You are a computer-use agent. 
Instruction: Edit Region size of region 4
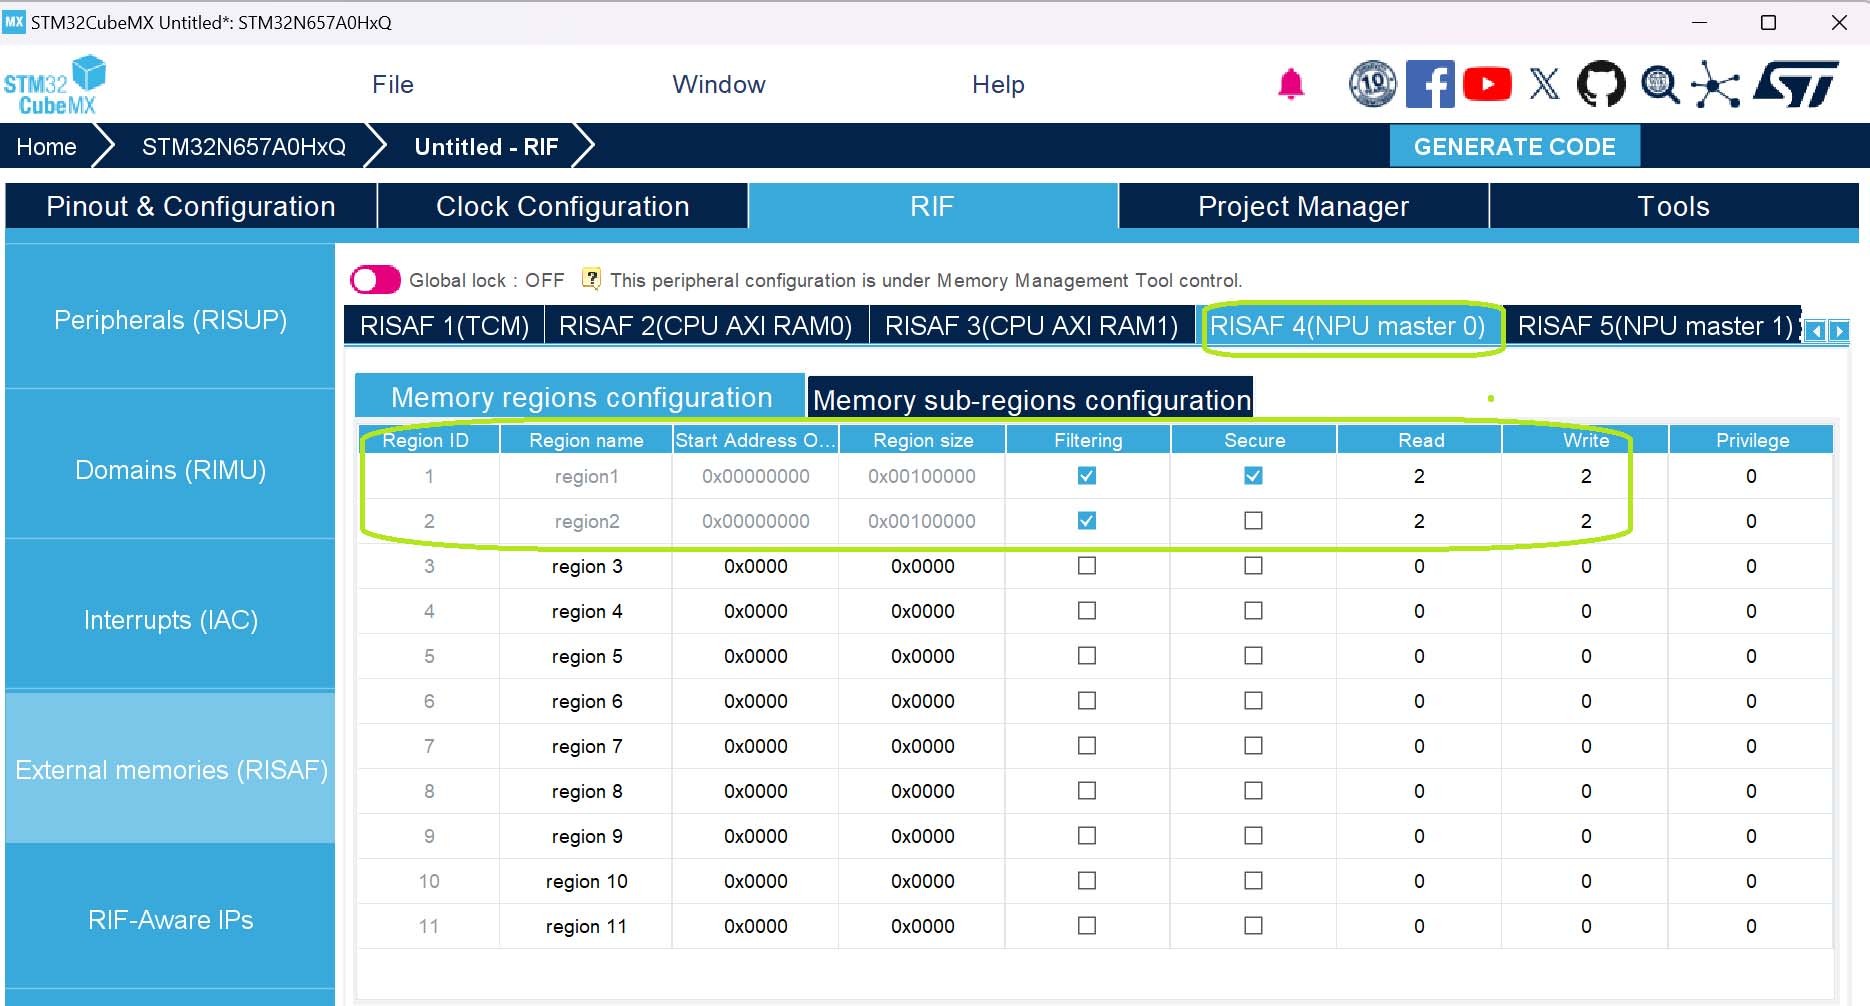pyautogui.click(x=923, y=611)
